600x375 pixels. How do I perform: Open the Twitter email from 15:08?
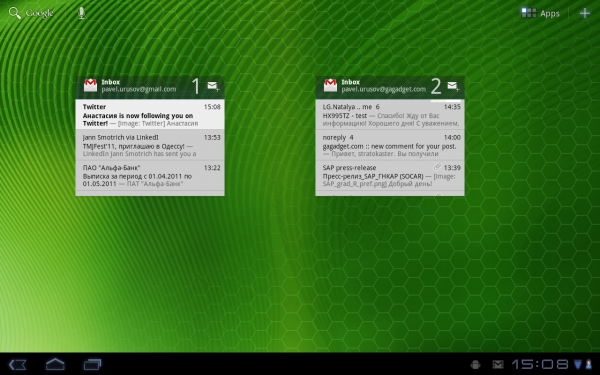150,114
